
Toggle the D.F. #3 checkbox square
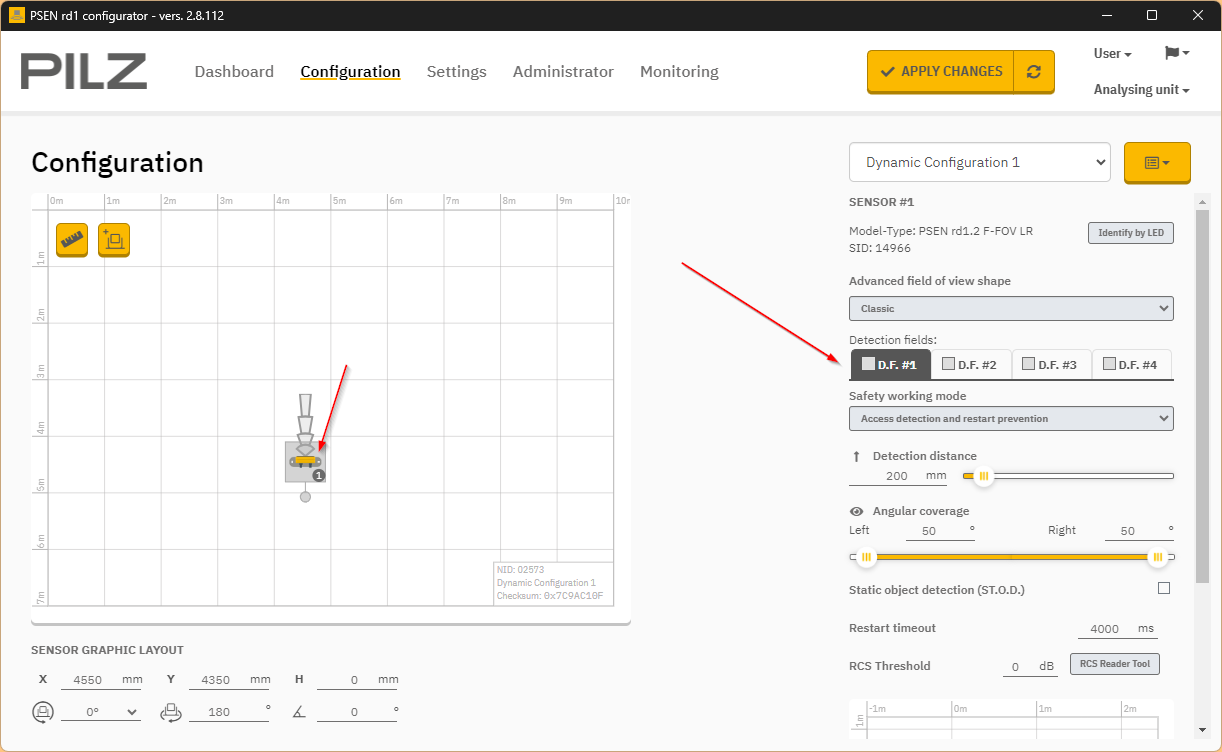pyautogui.click(x=1029, y=364)
